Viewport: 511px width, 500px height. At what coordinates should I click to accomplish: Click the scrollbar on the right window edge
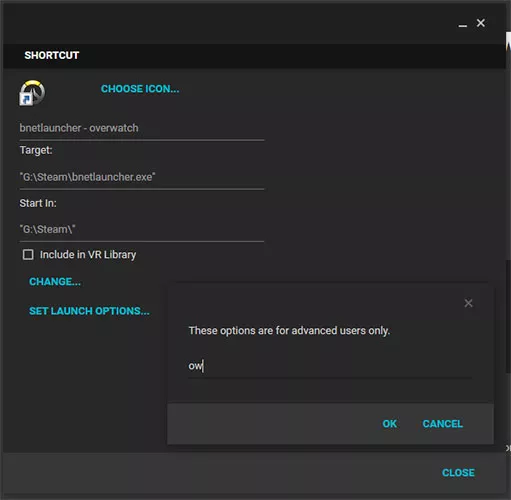pyautogui.click(x=508, y=317)
